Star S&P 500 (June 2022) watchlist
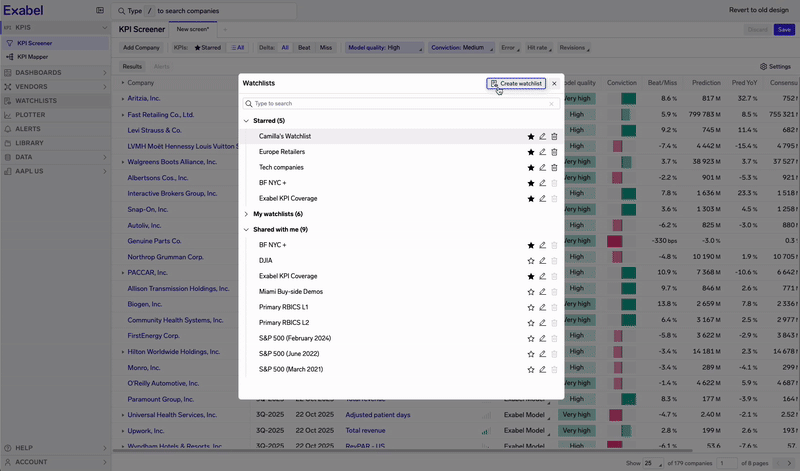This screenshot has height=471, width=800. coord(531,354)
